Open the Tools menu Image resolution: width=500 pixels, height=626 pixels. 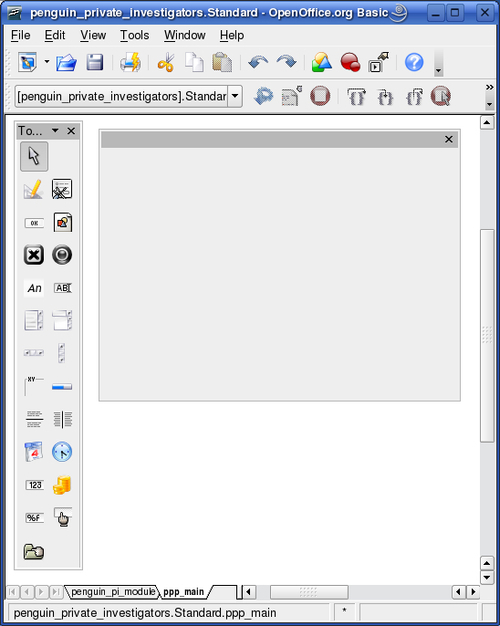[x=135, y=35]
